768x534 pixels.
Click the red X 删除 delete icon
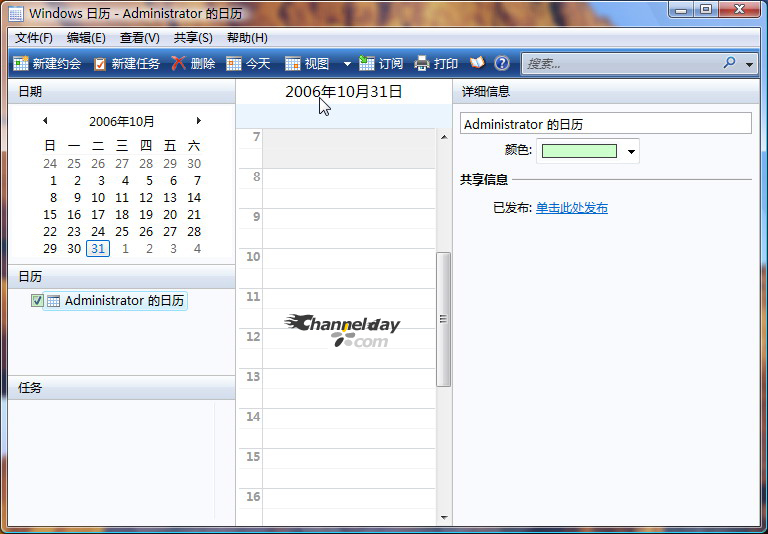pos(178,63)
